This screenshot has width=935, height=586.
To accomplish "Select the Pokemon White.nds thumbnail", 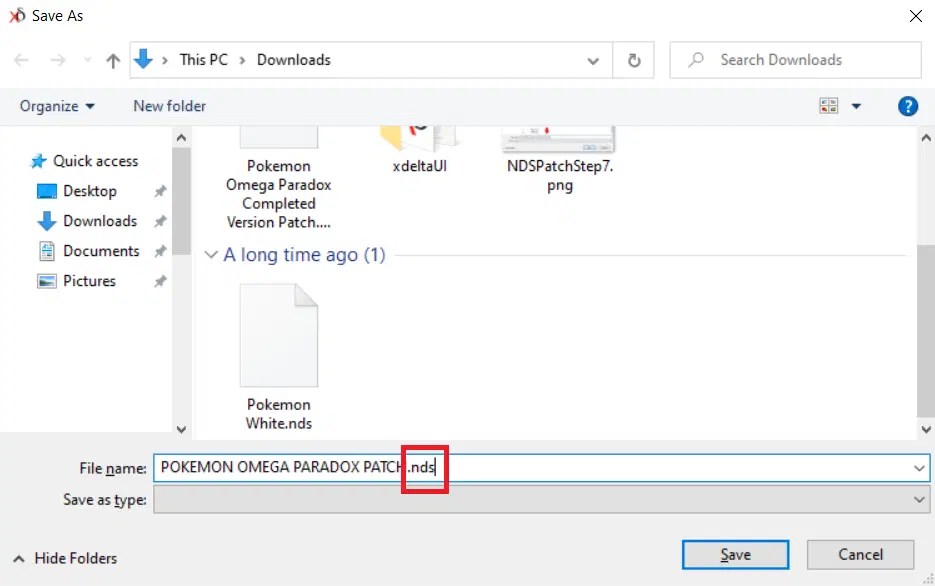I will point(278,335).
